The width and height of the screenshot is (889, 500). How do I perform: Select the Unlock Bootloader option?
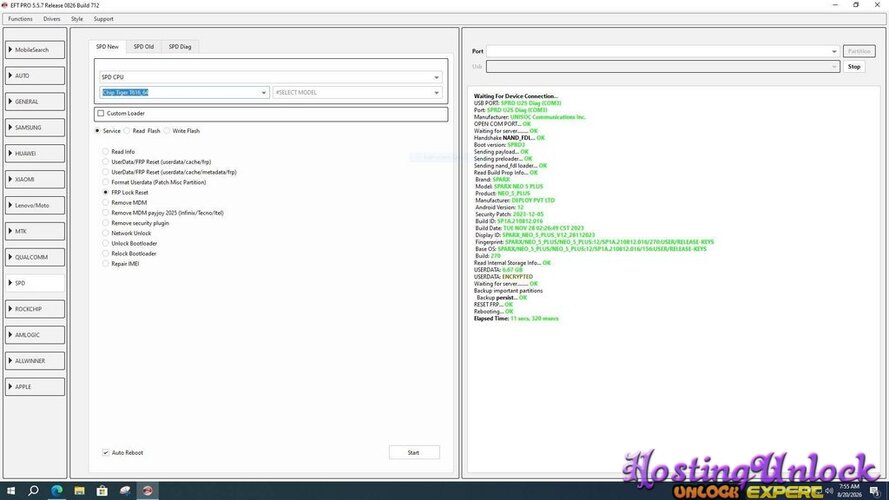click(x=105, y=244)
